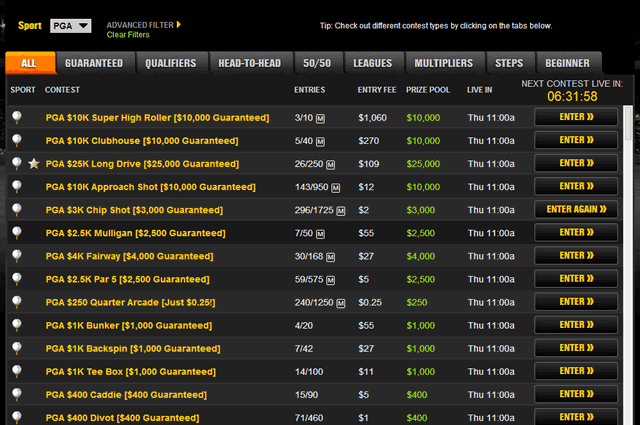The image size is (640, 425).
Task: Open PGA $1K Backspin contest link
Action: point(133,349)
